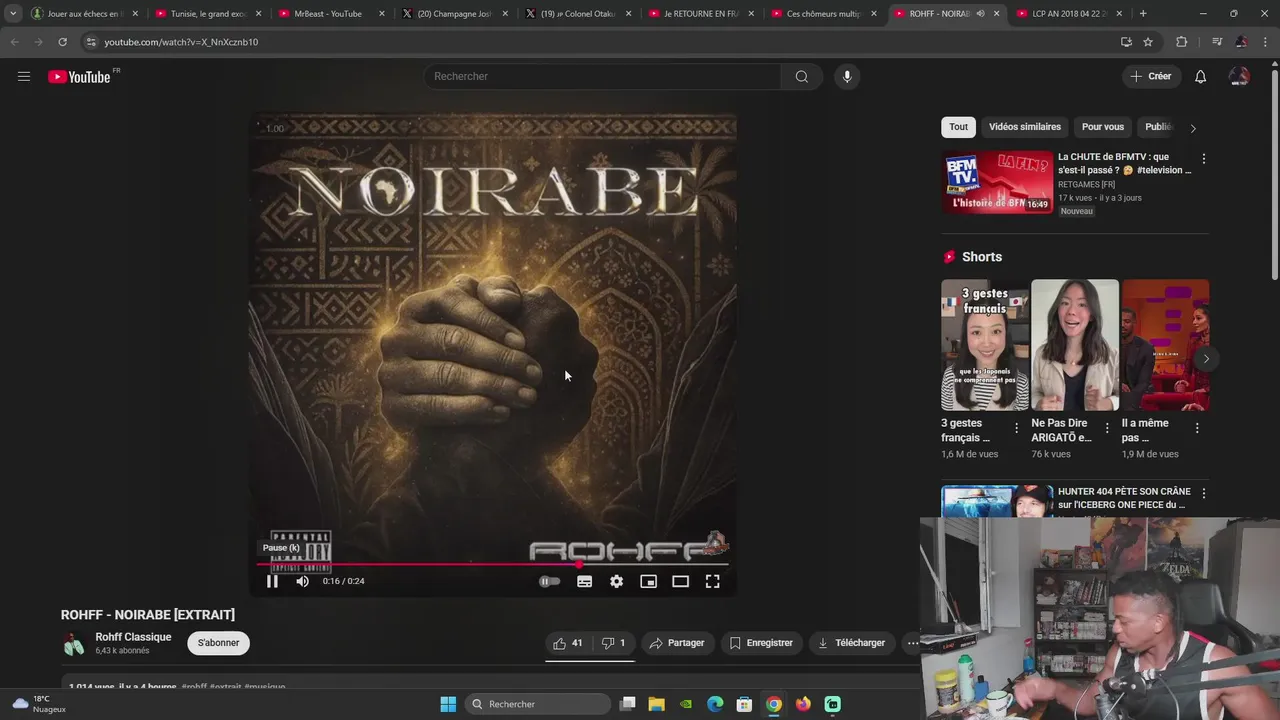1280x720 pixels.
Task: Start voice search with the microphone
Action: tap(847, 76)
